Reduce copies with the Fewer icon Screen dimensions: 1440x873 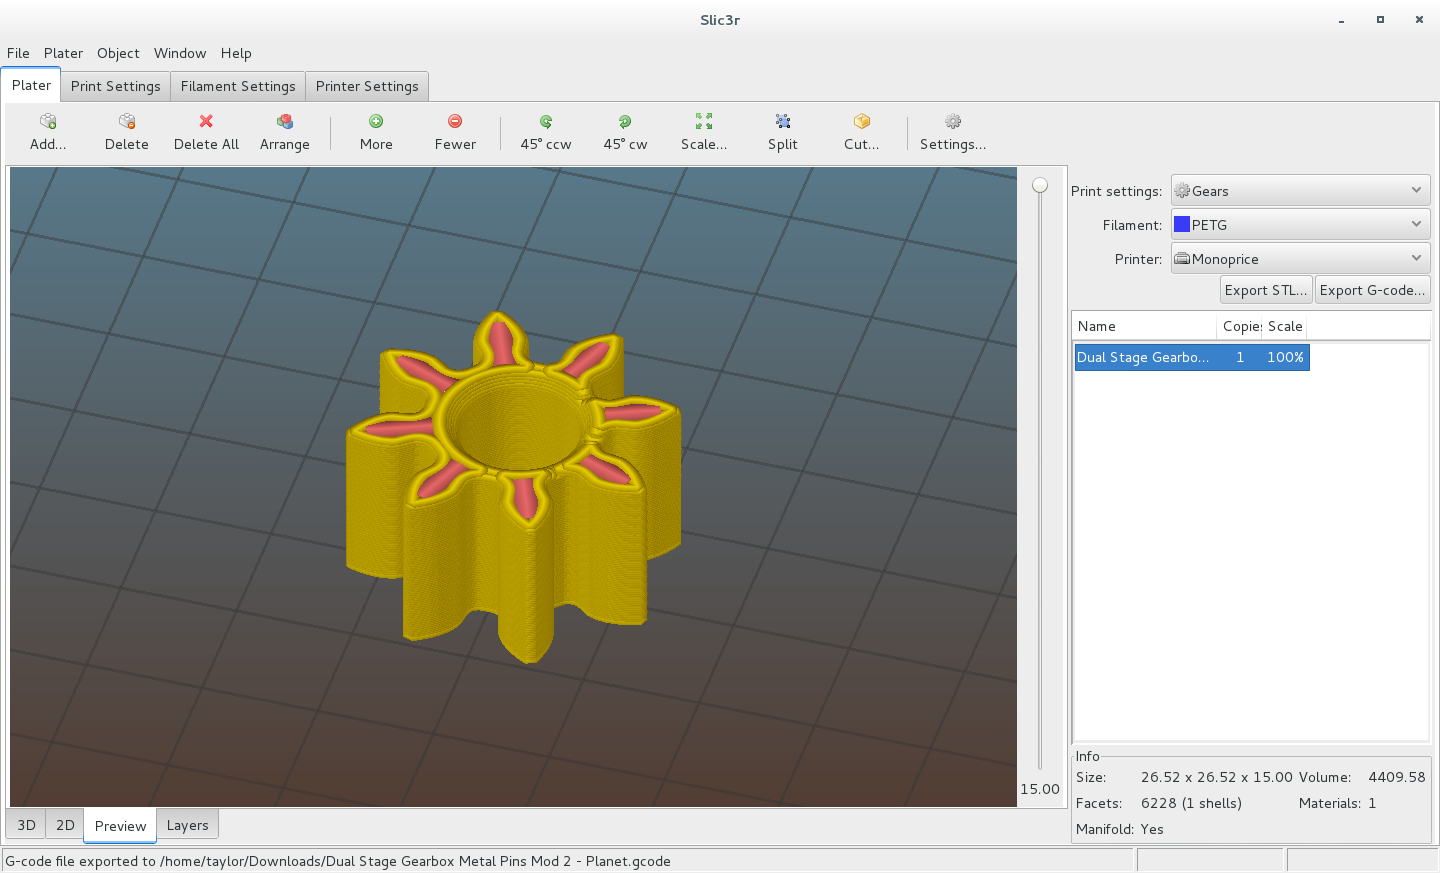coord(455,122)
